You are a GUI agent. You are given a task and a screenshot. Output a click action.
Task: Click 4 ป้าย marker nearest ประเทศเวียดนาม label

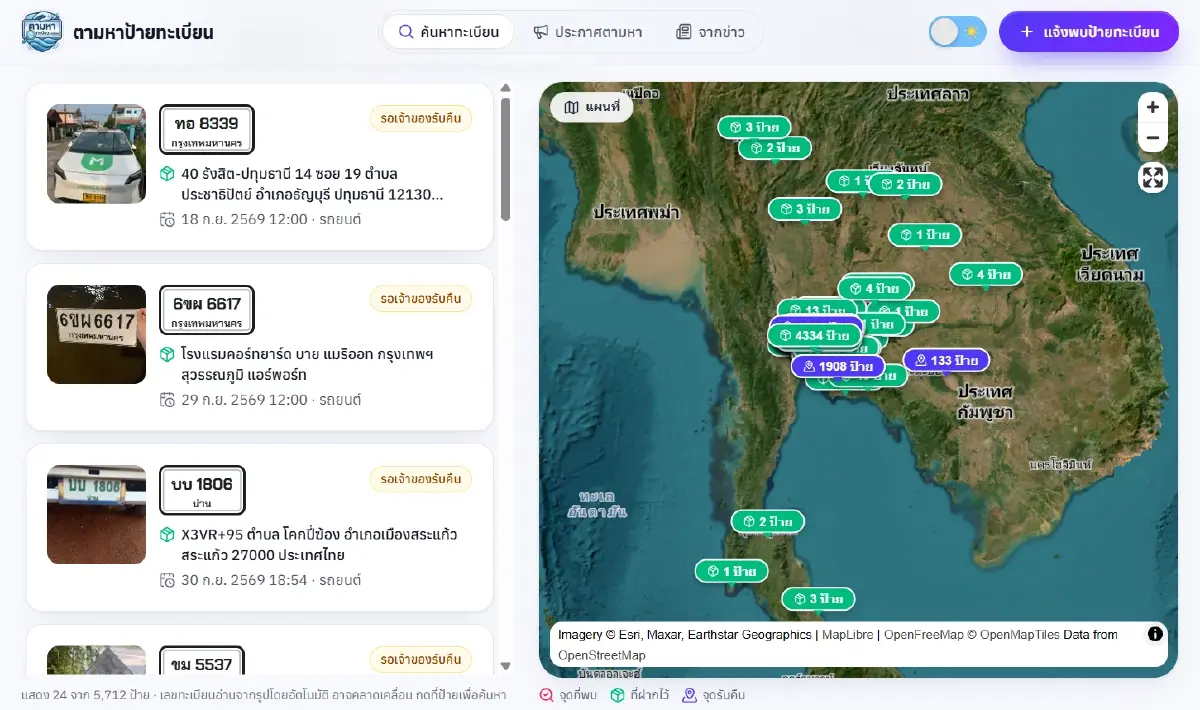985,274
